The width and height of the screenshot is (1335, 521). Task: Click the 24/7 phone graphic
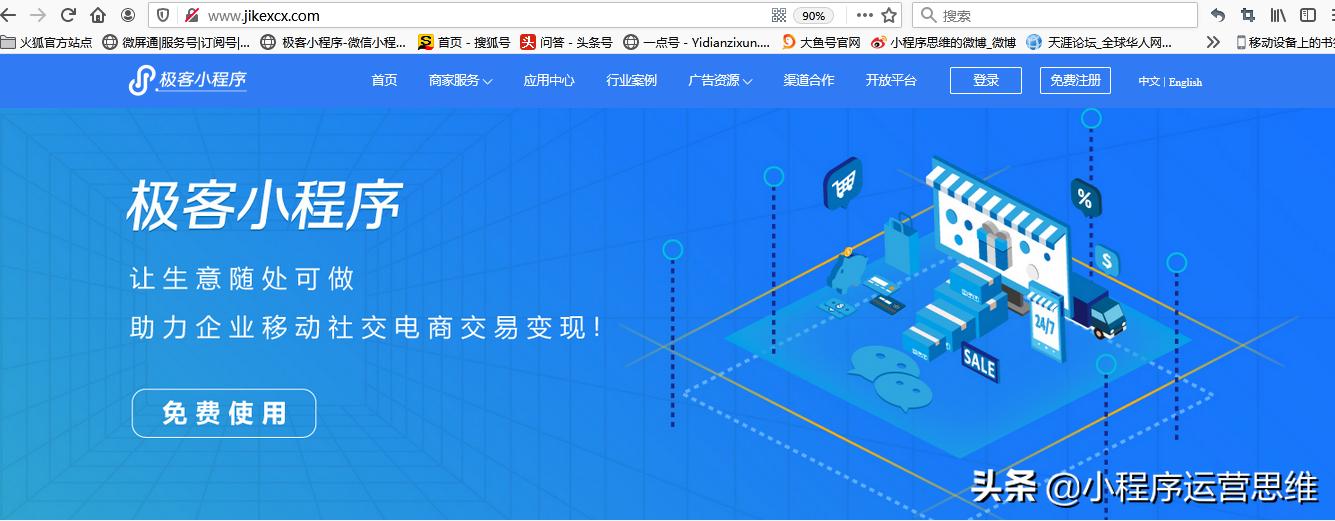[1045, 321]
